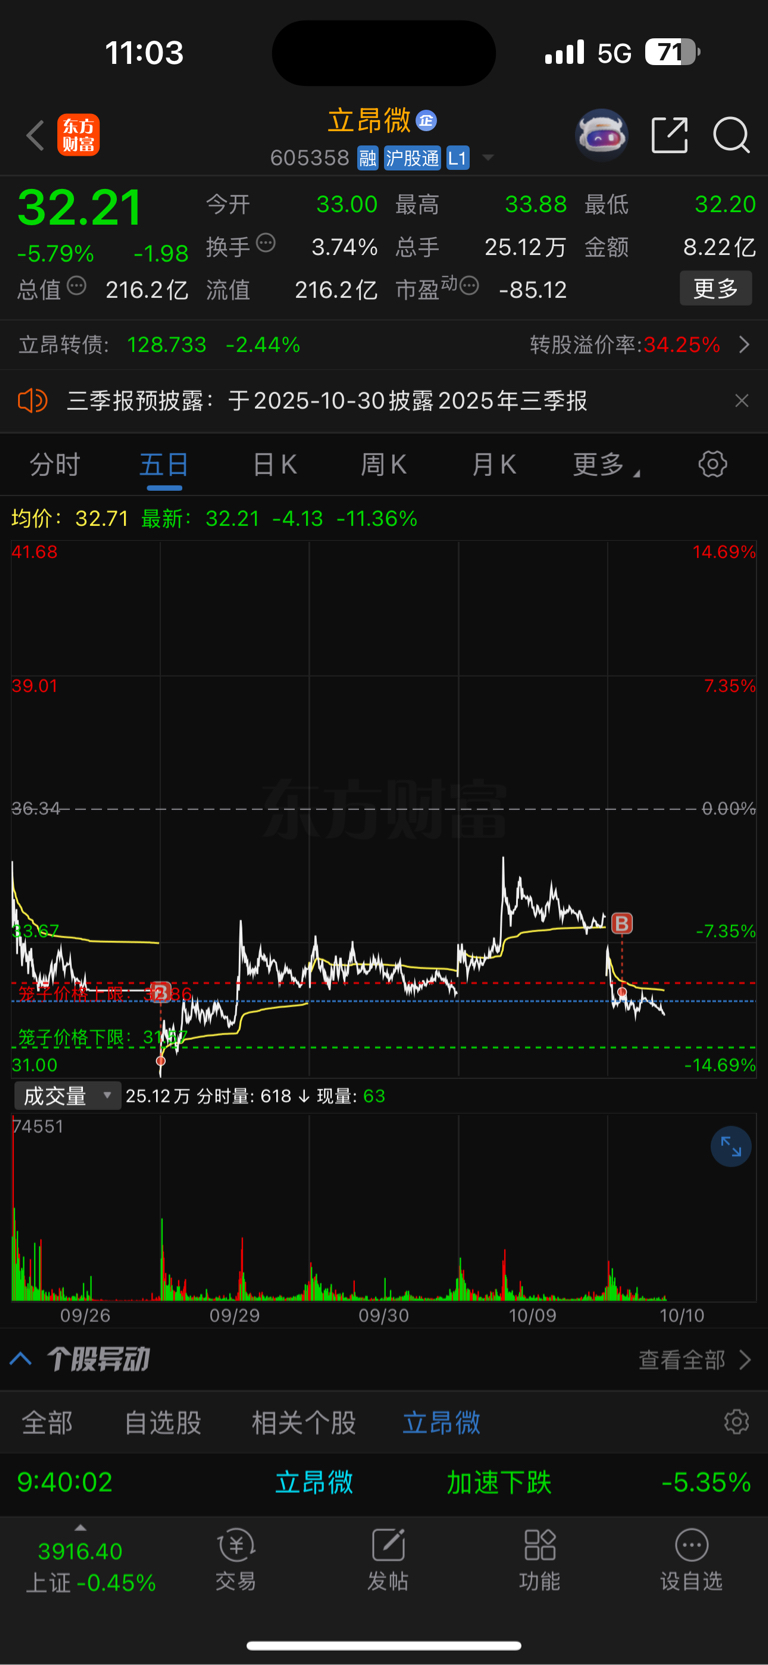Expand the 上证 index ticker arrow
This screenshot has height=1665, width=768.
[80, 1528]
